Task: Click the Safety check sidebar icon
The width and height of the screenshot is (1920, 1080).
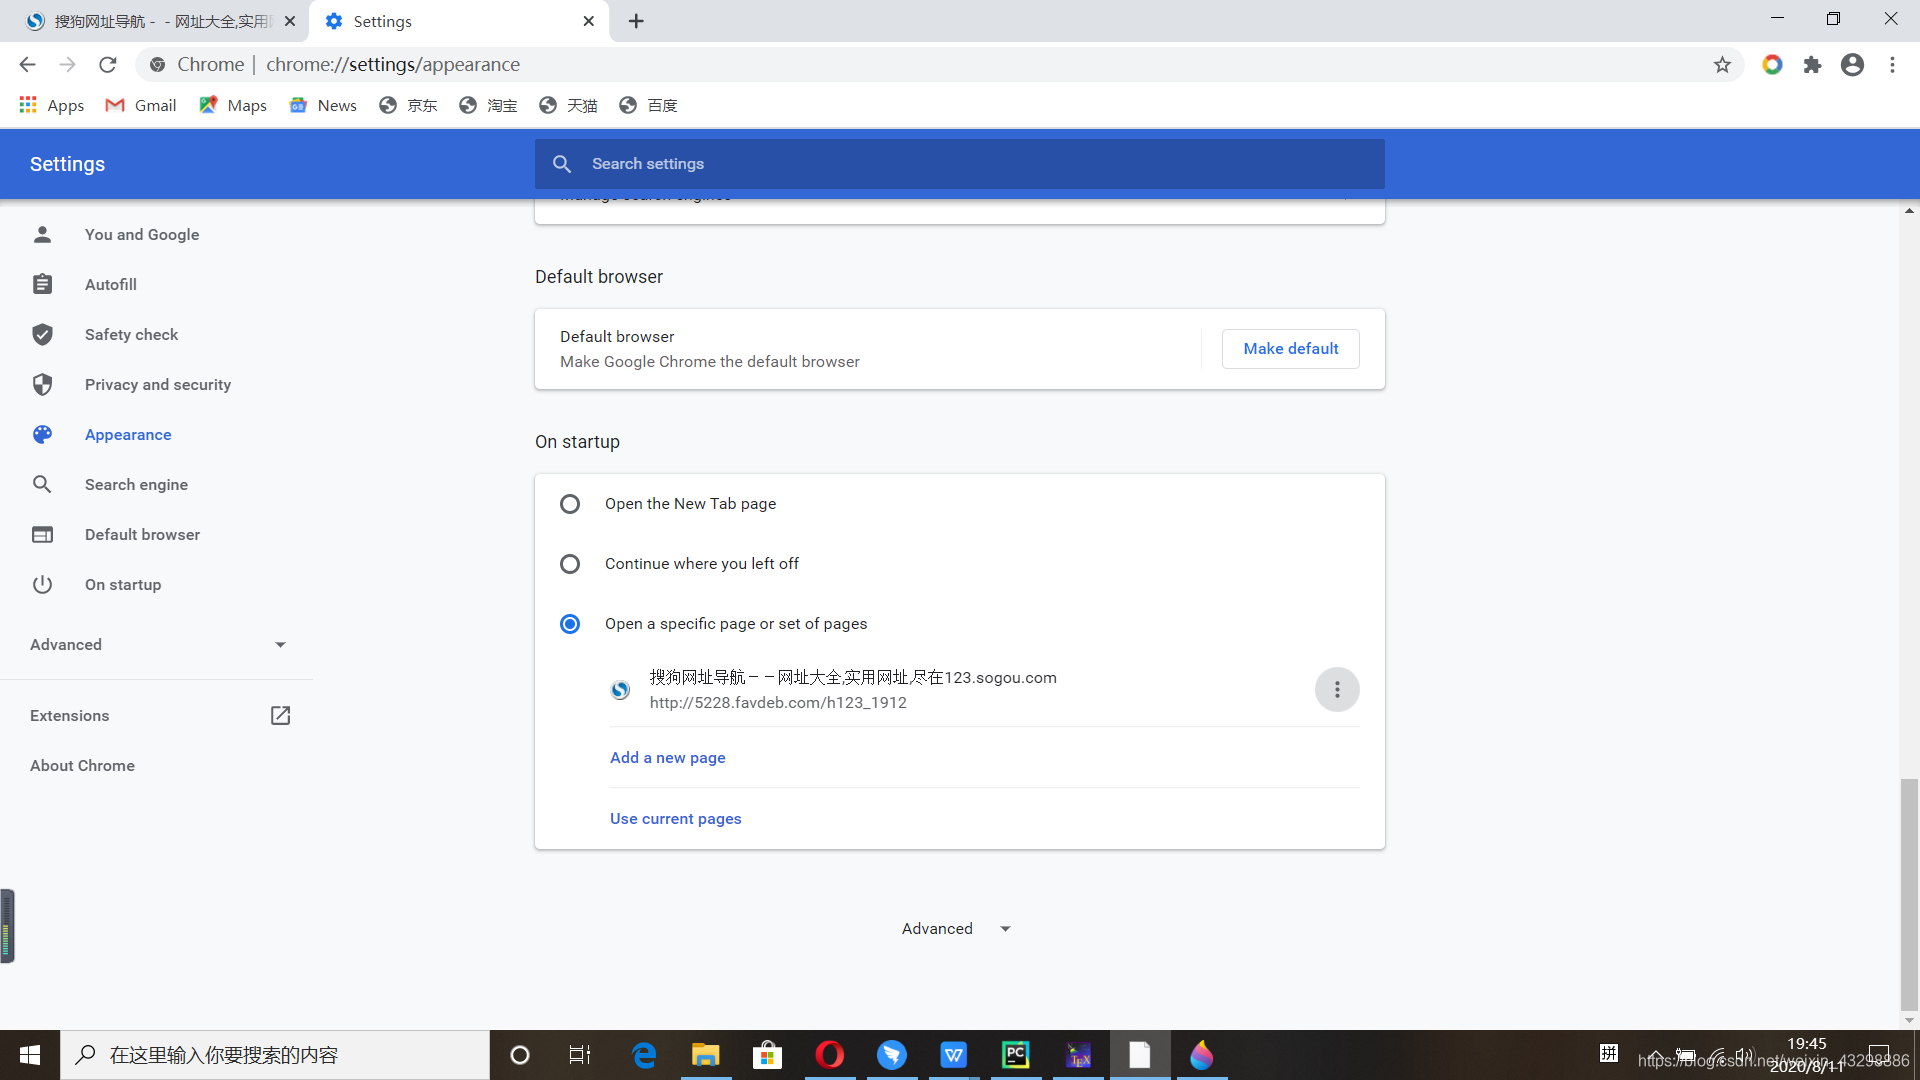Action: click(x=42, y=334)
